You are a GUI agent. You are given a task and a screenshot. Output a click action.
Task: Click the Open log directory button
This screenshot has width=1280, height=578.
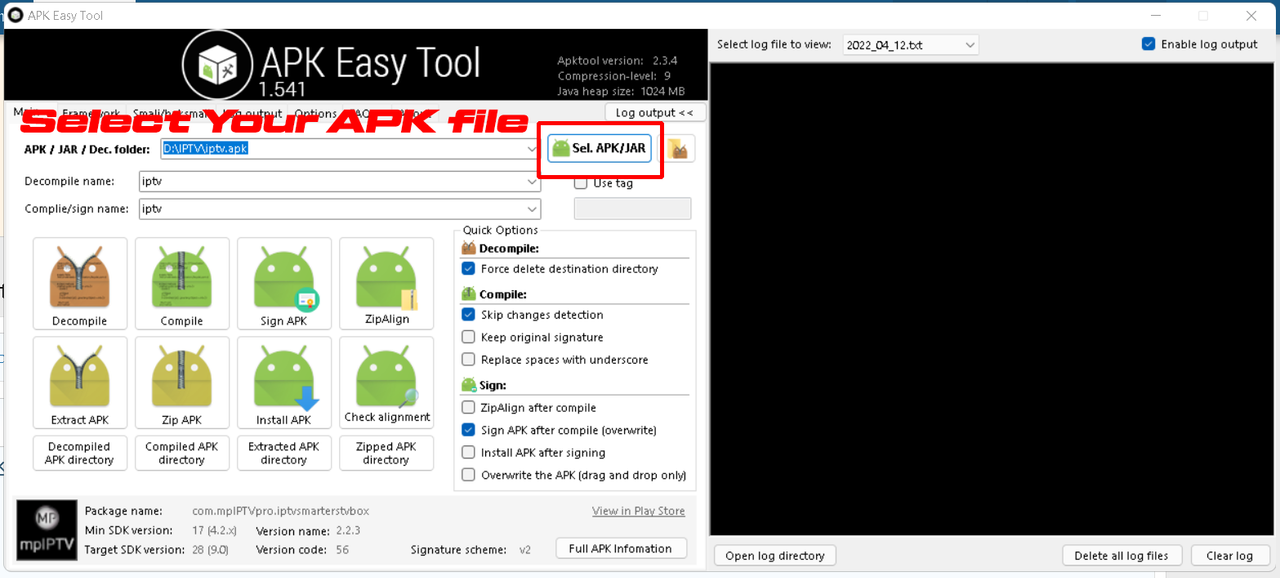[x=775, y=556]
